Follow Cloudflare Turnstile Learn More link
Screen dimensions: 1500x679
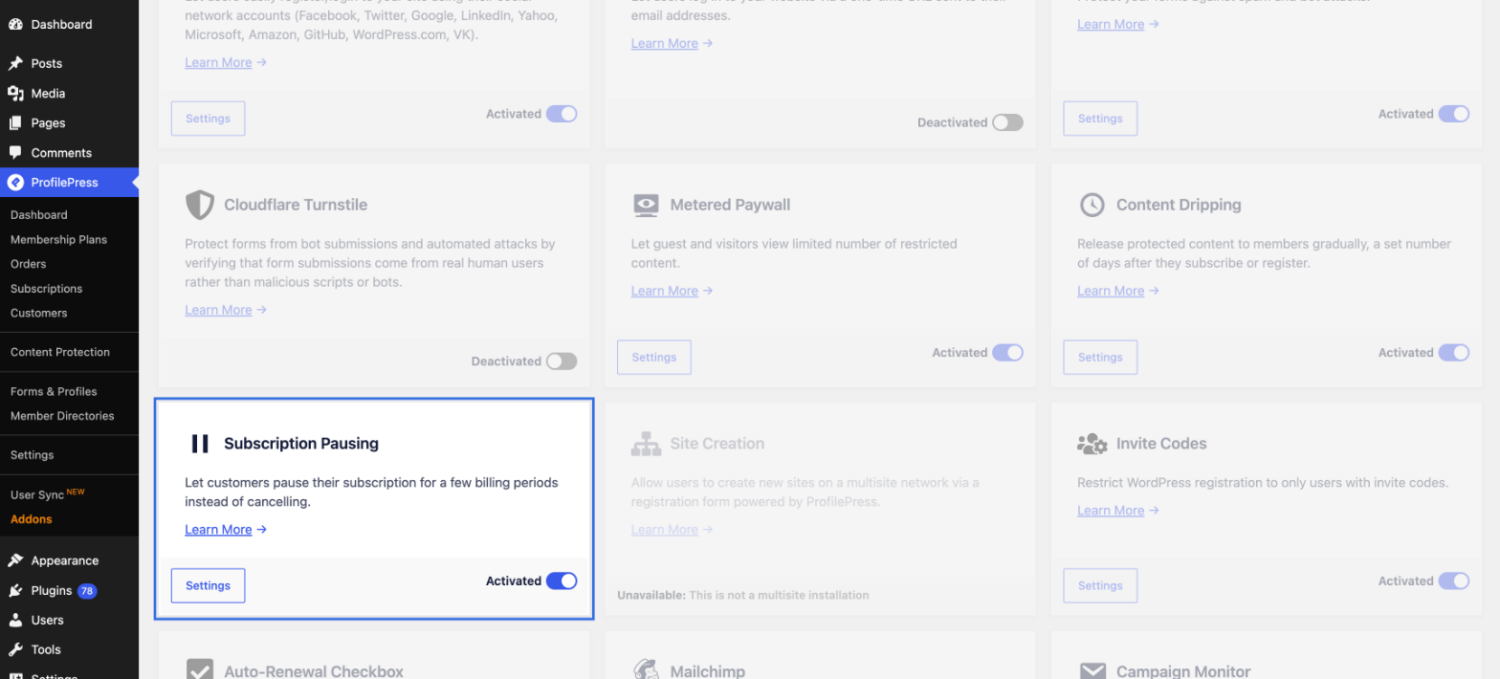pyautogui.click(x=226, y=310)
